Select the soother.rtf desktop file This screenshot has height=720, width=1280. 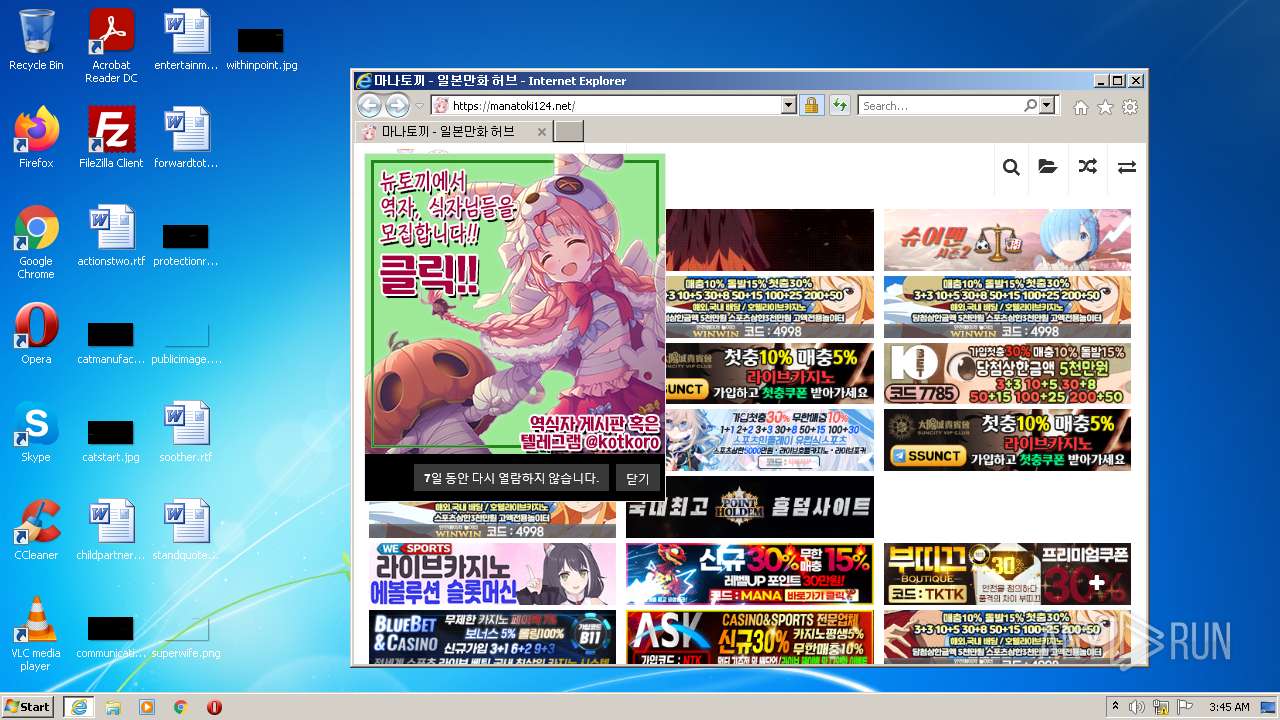pyautogui.click(x=186, y=431)
